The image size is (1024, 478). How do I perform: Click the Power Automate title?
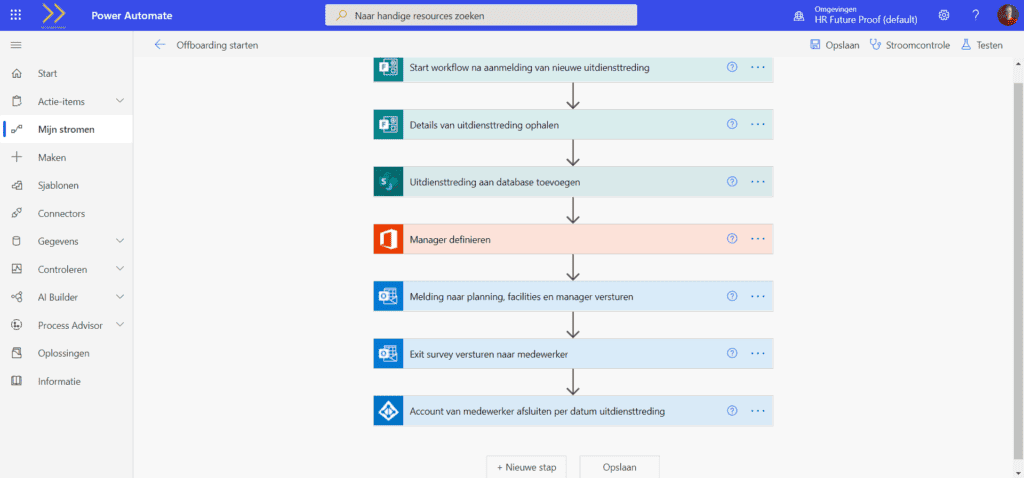click(x=132, y=15)
